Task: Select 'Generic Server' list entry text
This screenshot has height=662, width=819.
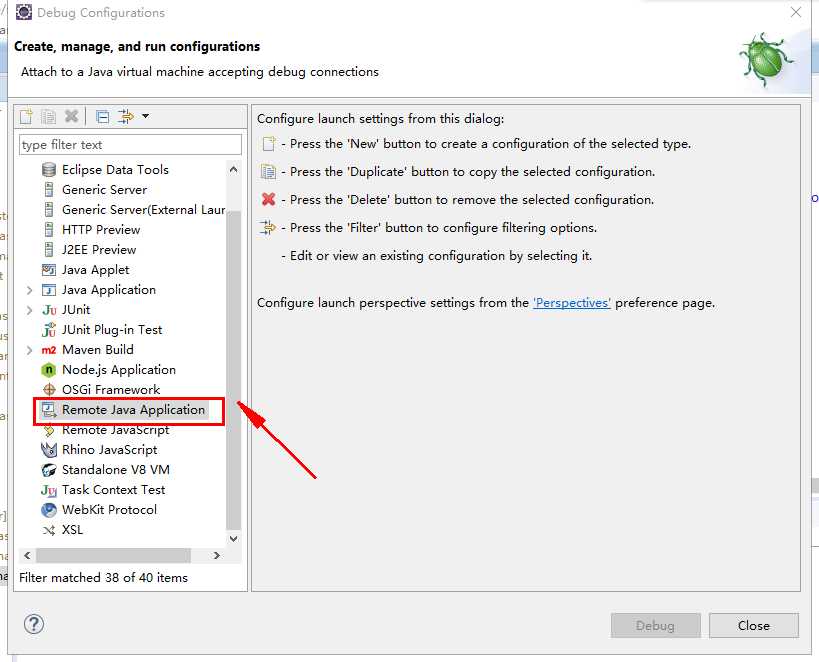Action: coord(104,190)
